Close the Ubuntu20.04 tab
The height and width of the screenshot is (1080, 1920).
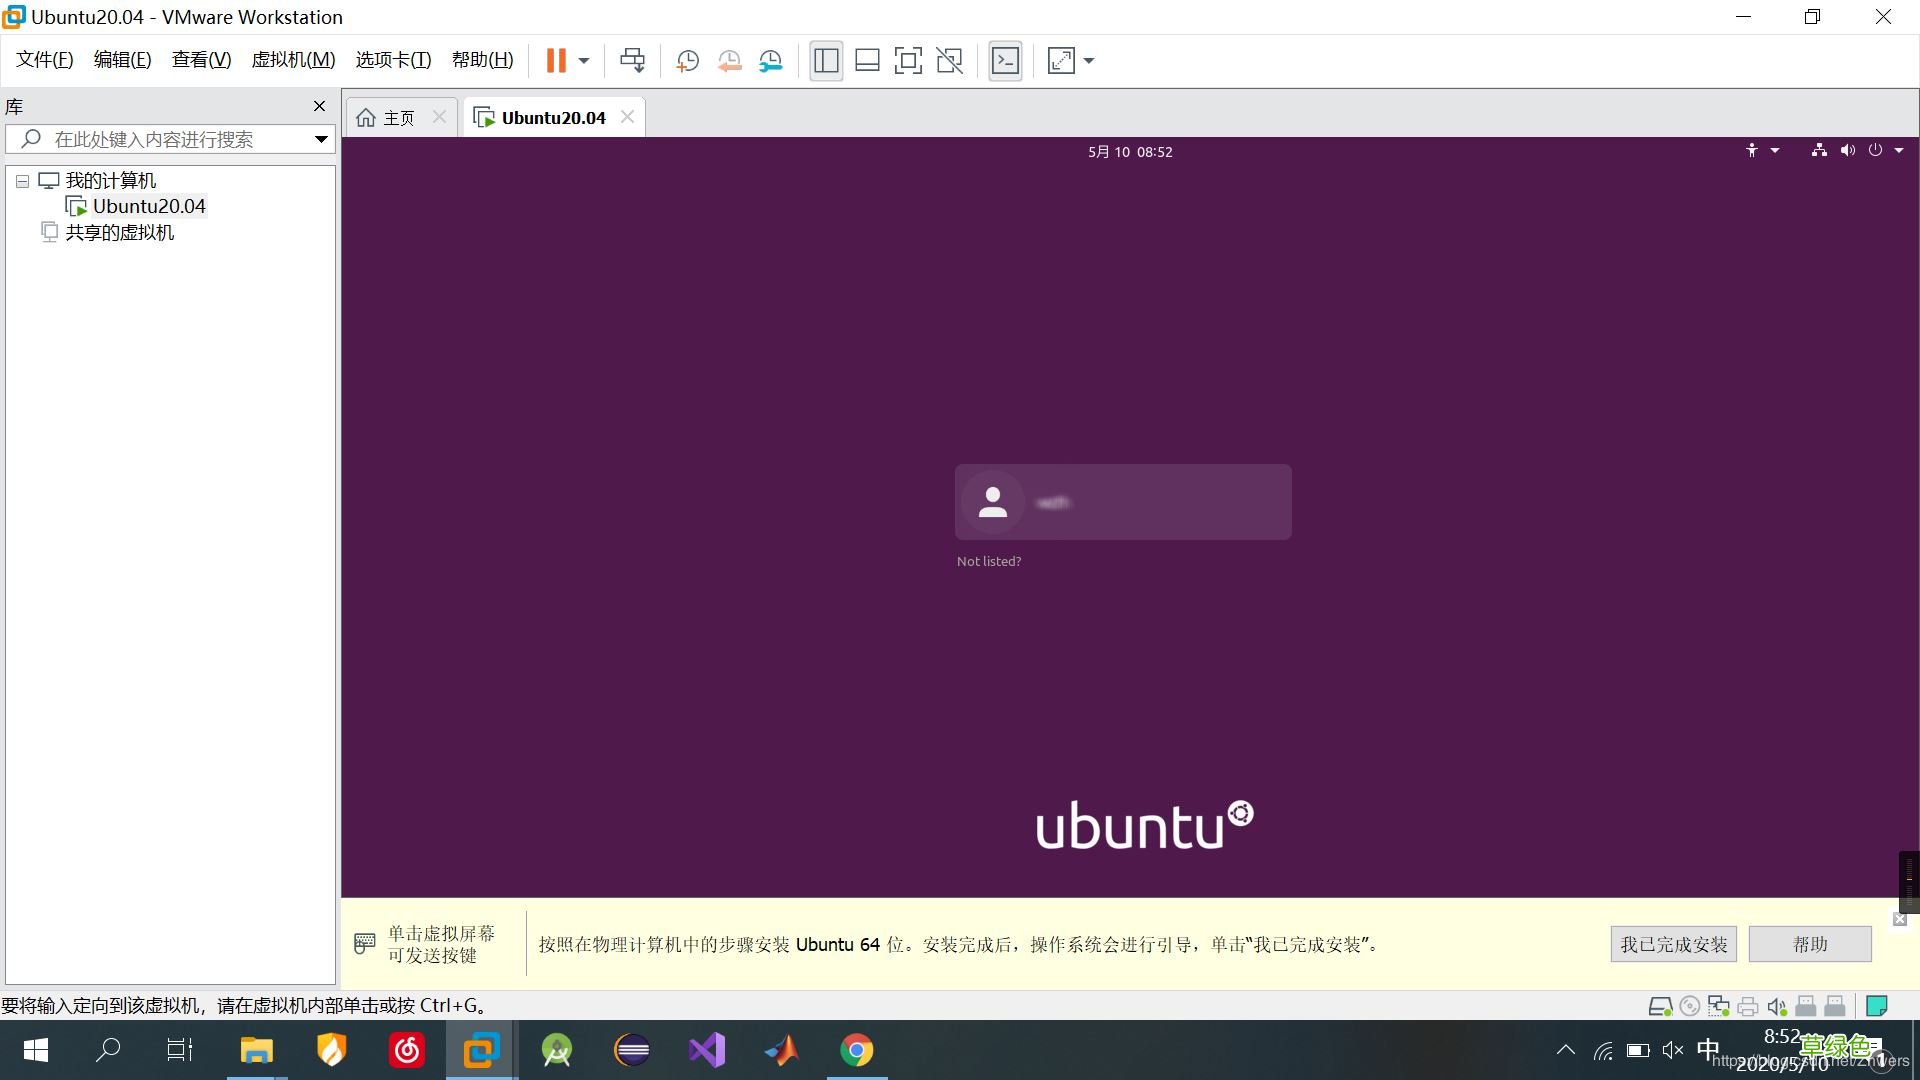627,117
